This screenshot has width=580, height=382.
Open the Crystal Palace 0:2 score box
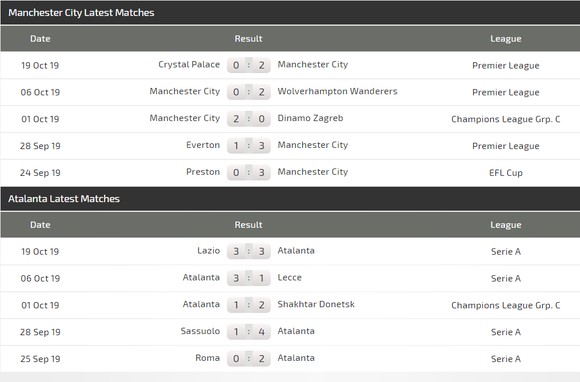249,65
